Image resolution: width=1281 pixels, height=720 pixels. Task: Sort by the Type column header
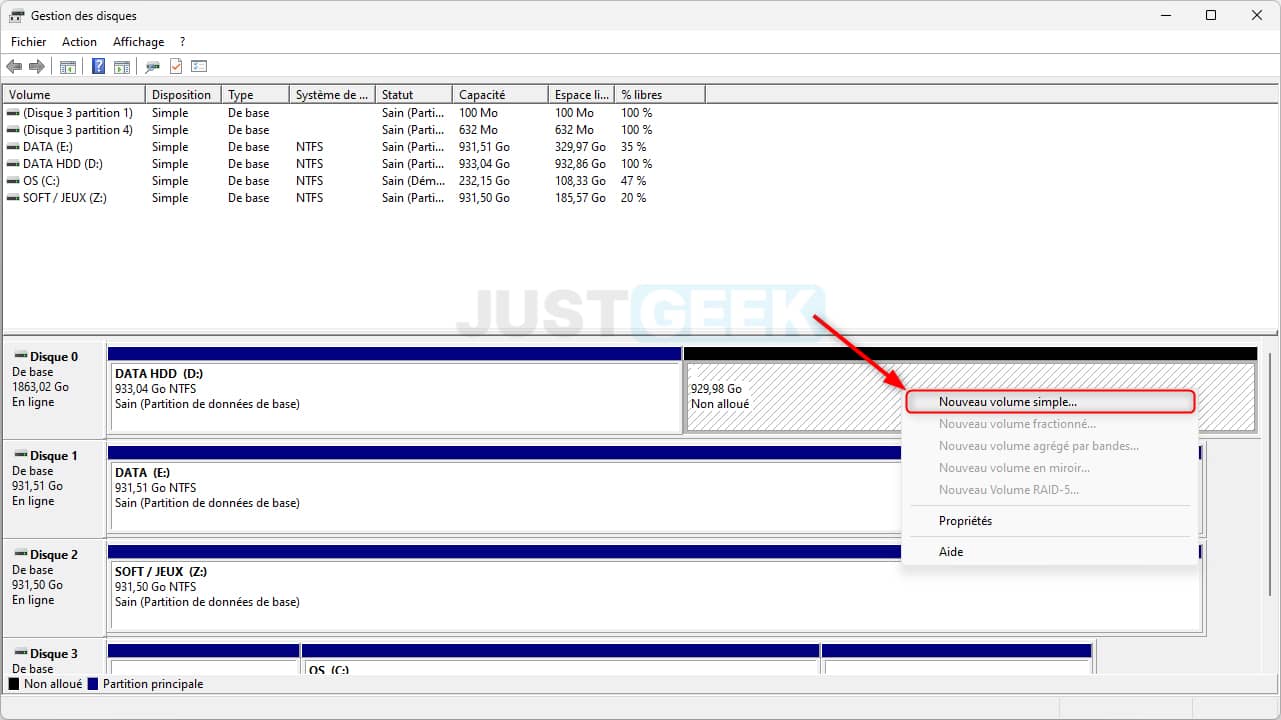256,95
